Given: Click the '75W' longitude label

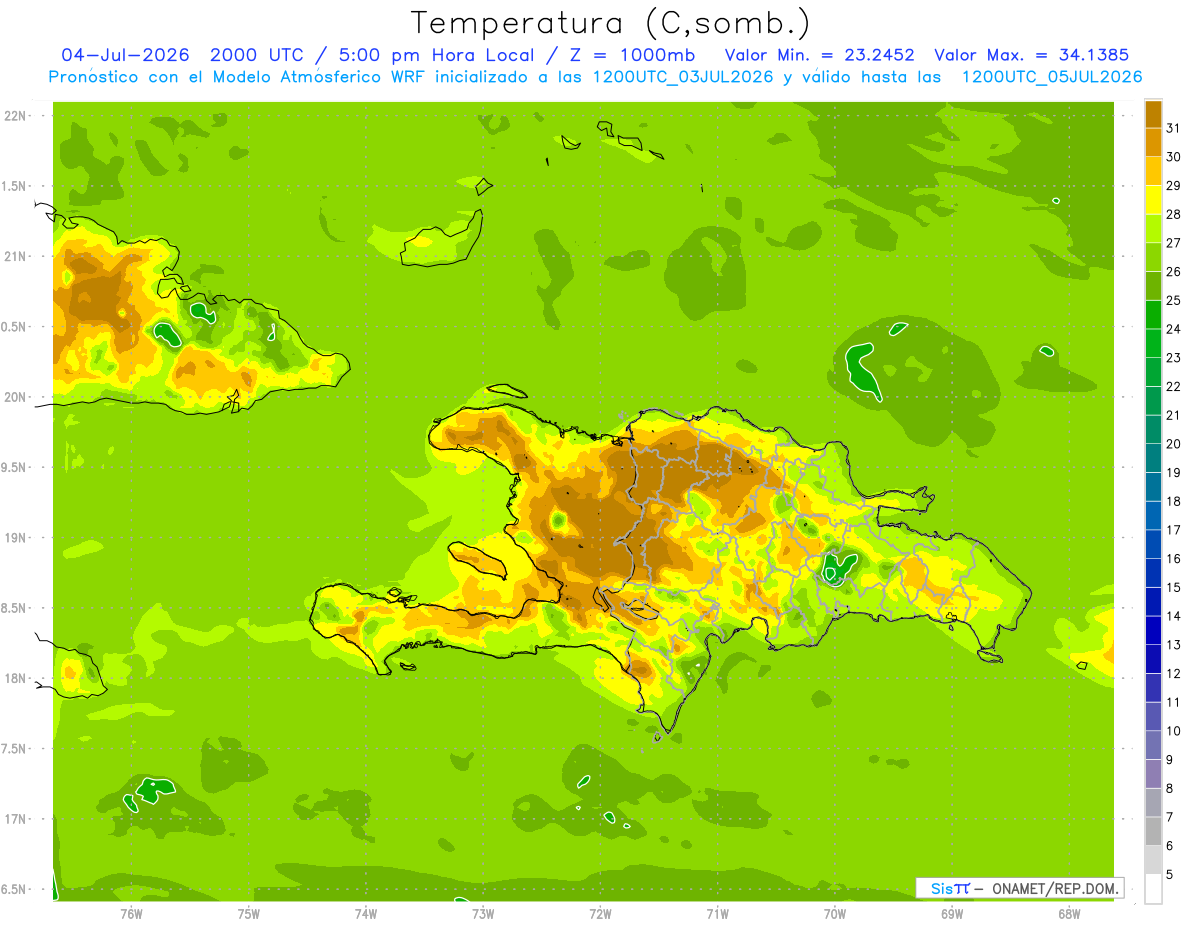Looking at the screenshot, I should pyautogui.click(x=249, y=913).
